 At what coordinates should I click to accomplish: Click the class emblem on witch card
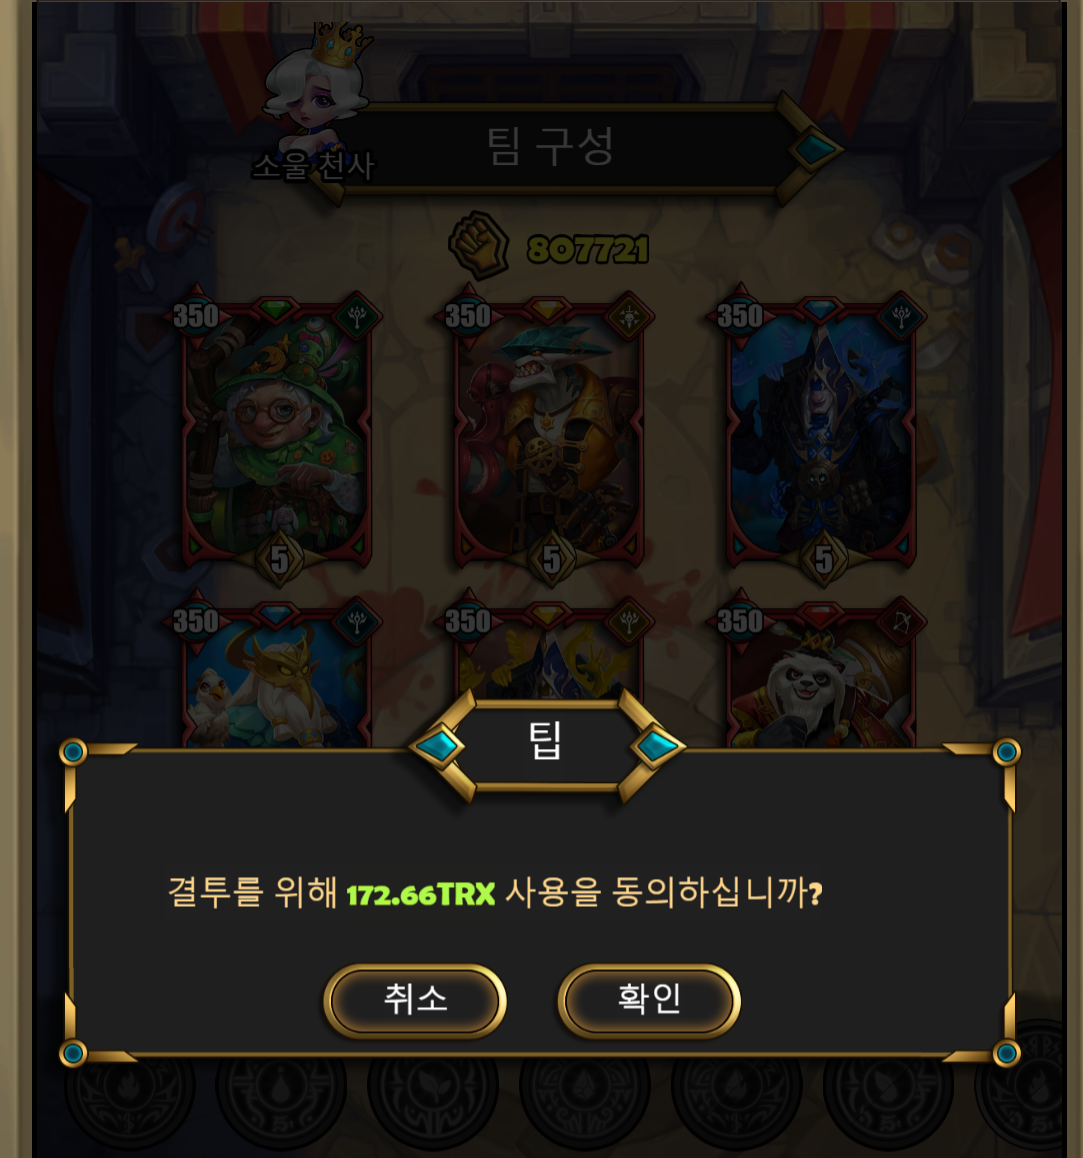click(358, 318)
